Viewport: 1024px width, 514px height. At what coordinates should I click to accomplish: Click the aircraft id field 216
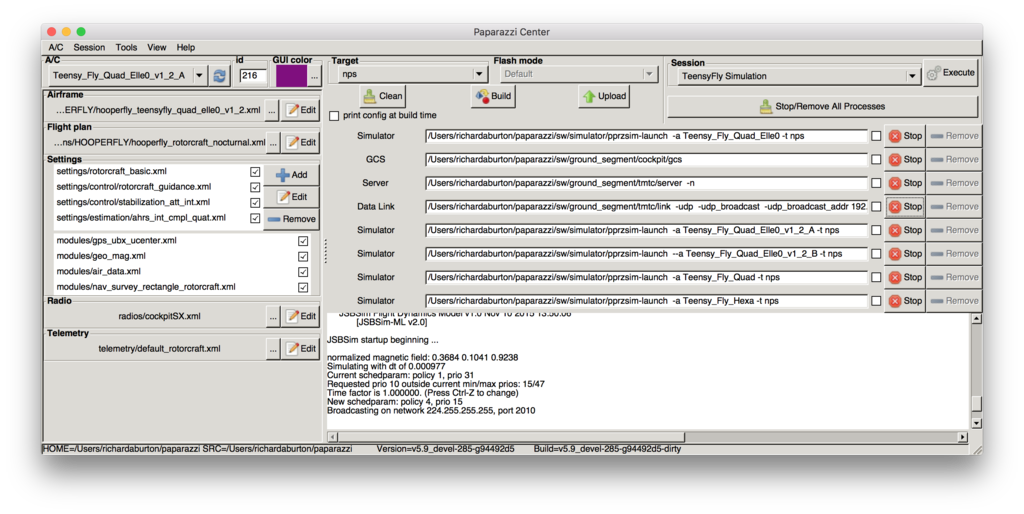[x=252, y=76]
